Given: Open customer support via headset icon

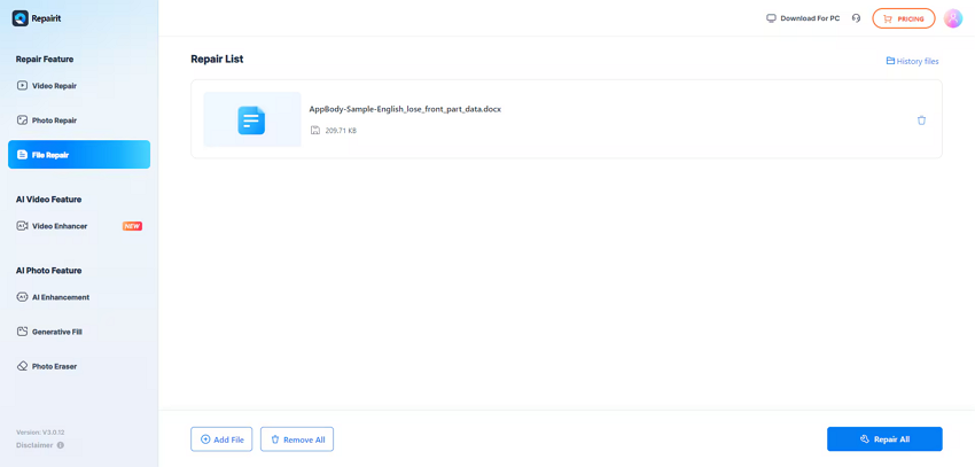Looking at the screenshot, I should pyautogui.click(x=856, y=18).
